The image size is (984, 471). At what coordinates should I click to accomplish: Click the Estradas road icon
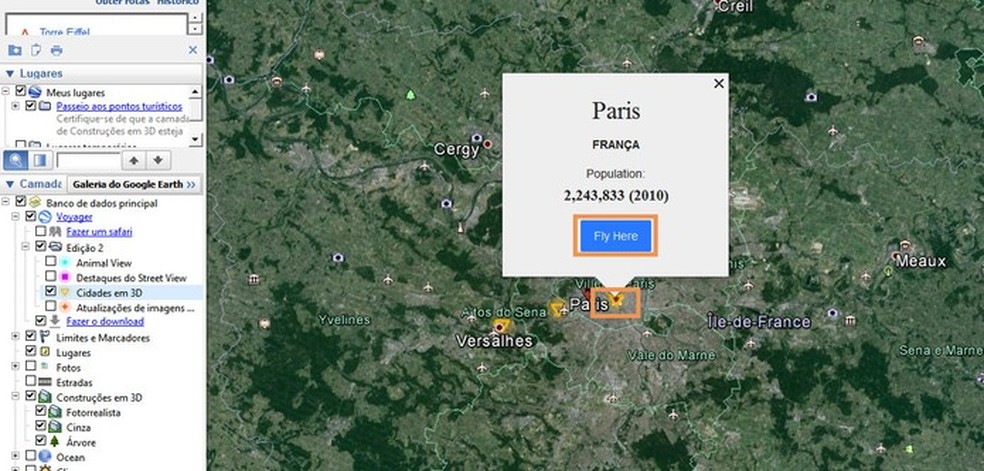point(45,382)
